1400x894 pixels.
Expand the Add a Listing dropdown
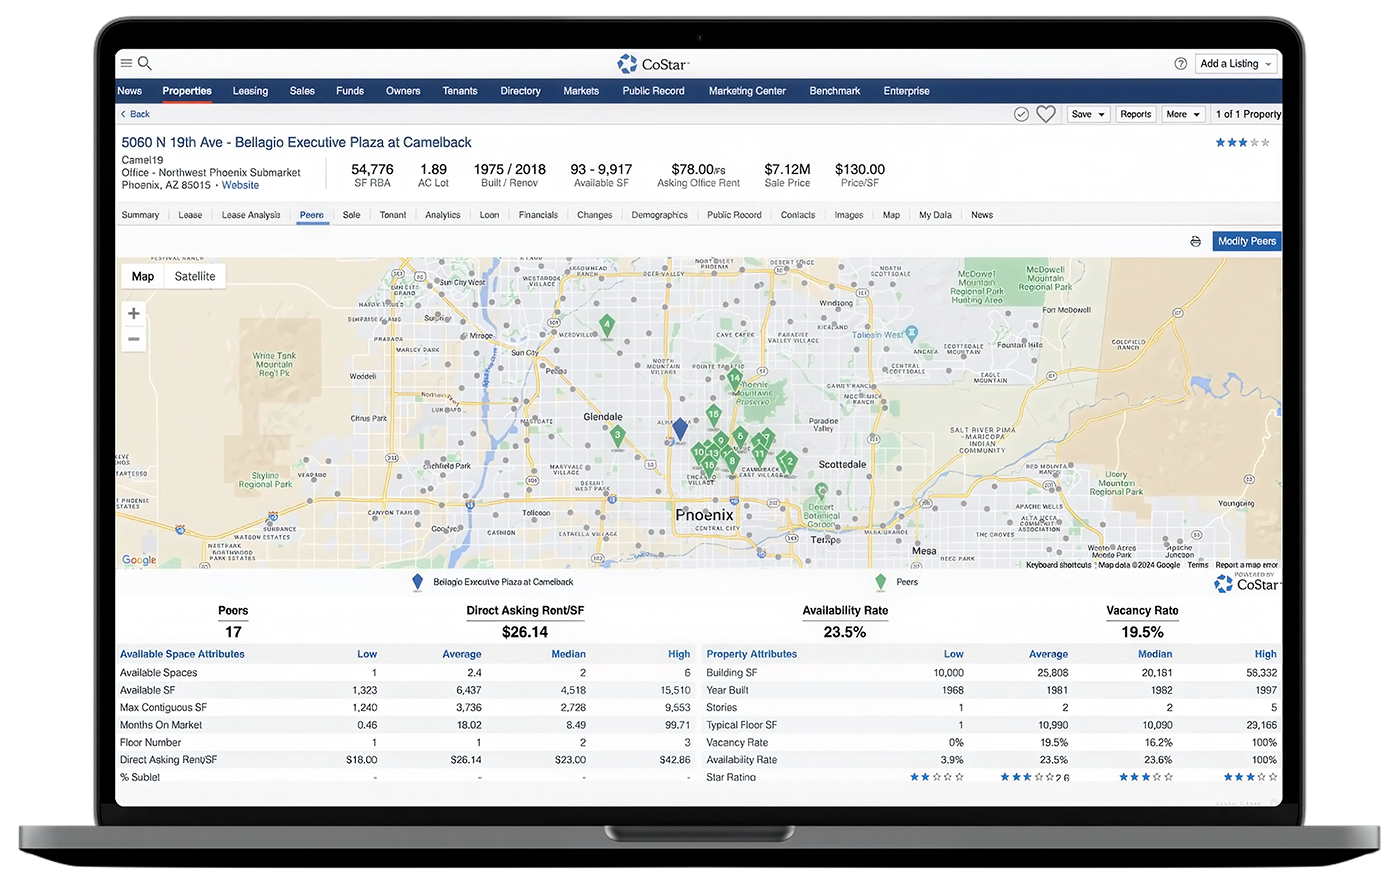1237,64
